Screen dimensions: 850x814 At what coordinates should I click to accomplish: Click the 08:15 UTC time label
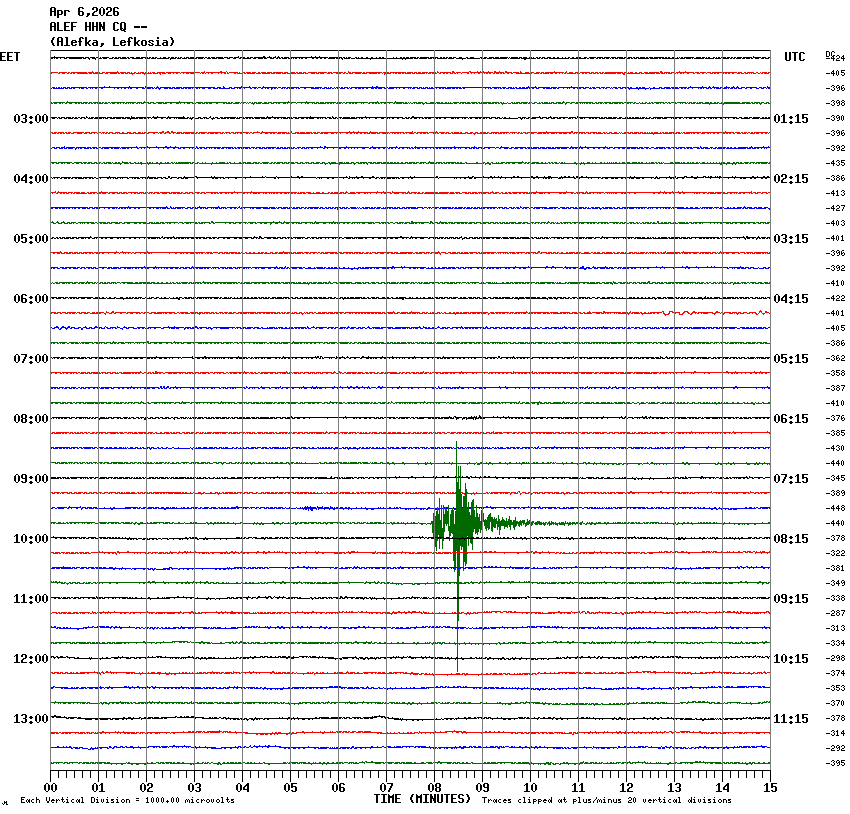(x=790, y=539)
